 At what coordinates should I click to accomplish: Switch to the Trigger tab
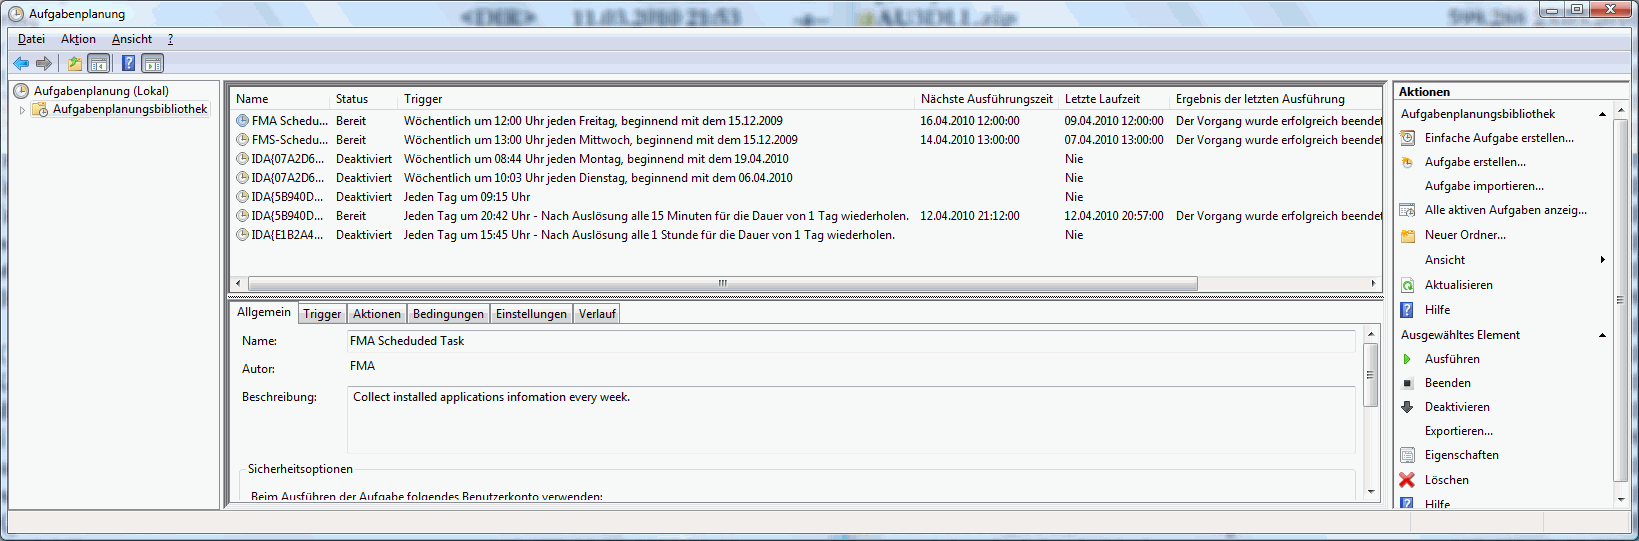322,314
